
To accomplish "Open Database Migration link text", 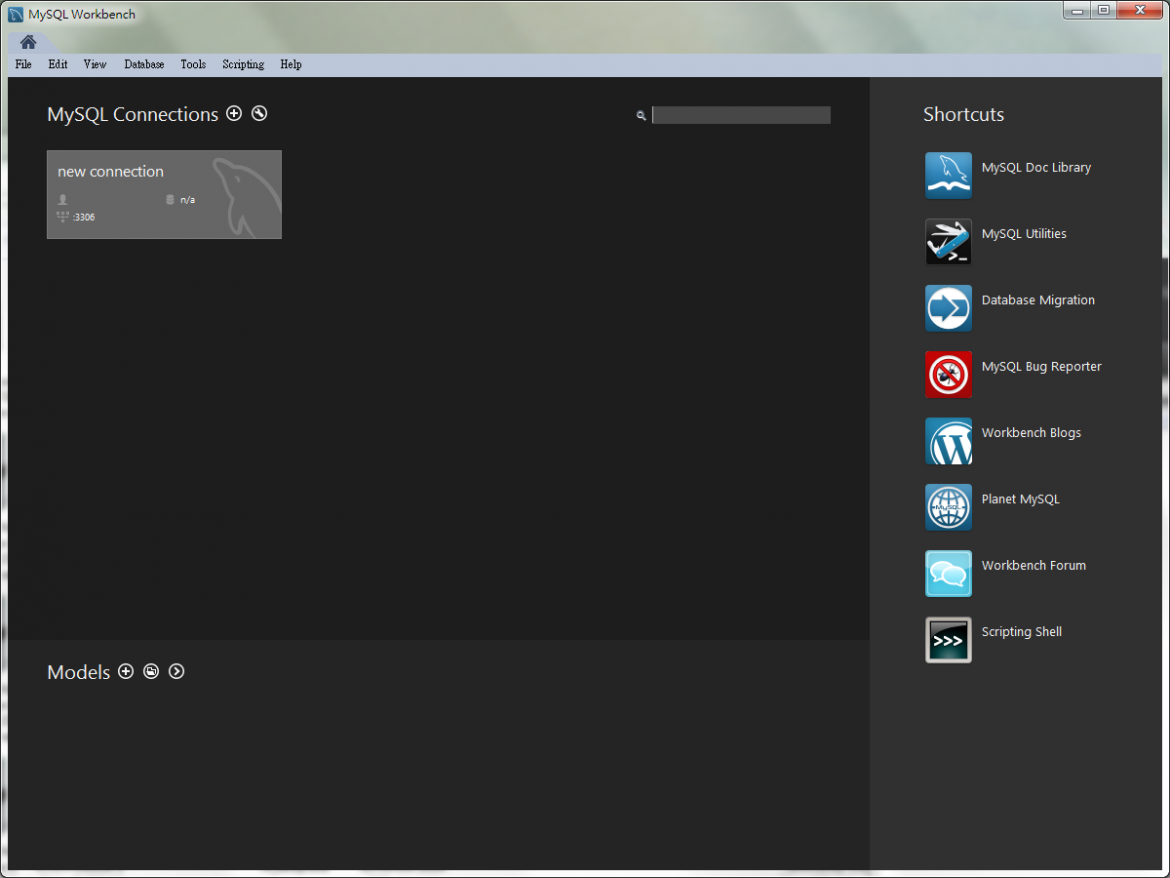I will pos(1038,300).
